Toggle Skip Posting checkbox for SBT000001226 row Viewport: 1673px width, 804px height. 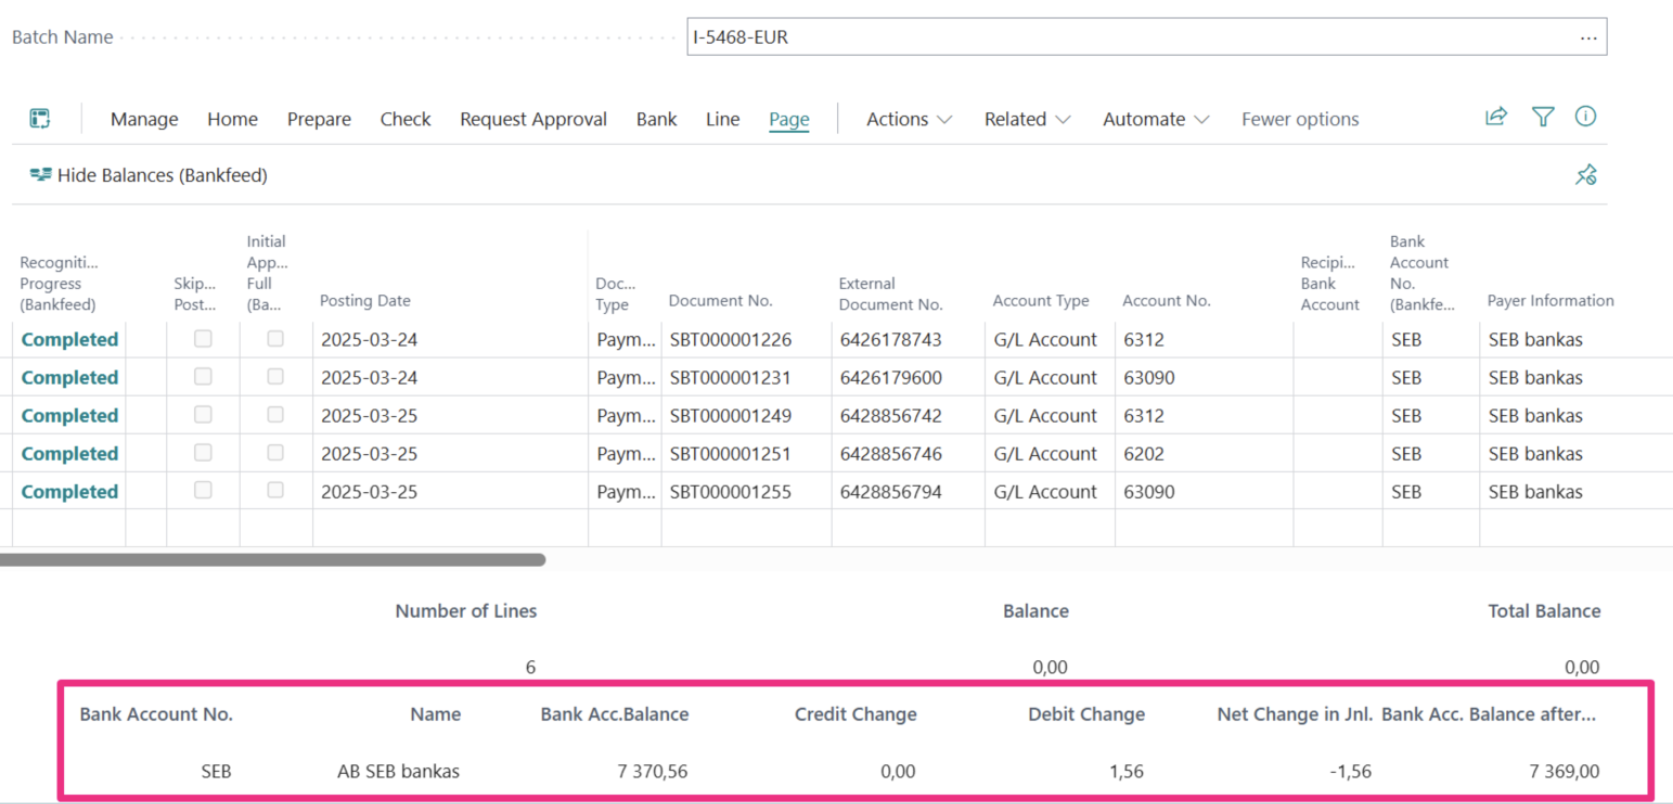tap(203, 339)
